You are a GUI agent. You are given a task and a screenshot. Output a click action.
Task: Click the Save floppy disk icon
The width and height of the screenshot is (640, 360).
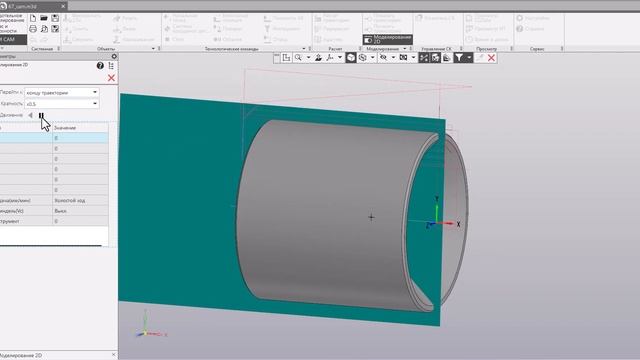[x=55, y=18]
